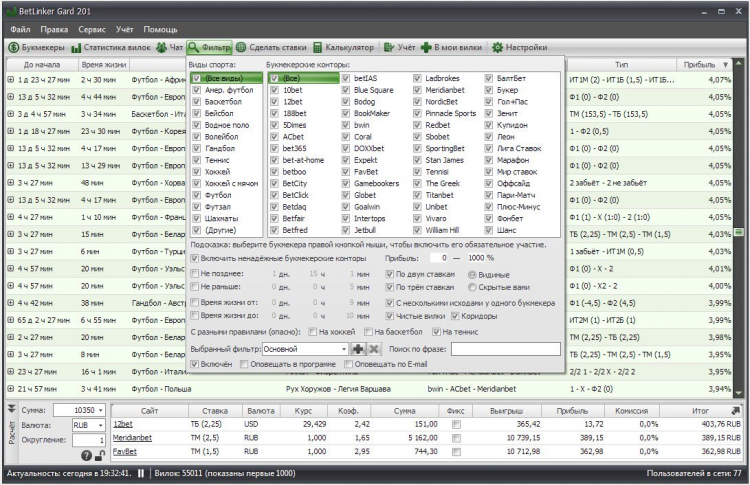750x485 pixels.
Task: Expand the row 3 д 4 ч 57 мин
Action: pos(11,114)
